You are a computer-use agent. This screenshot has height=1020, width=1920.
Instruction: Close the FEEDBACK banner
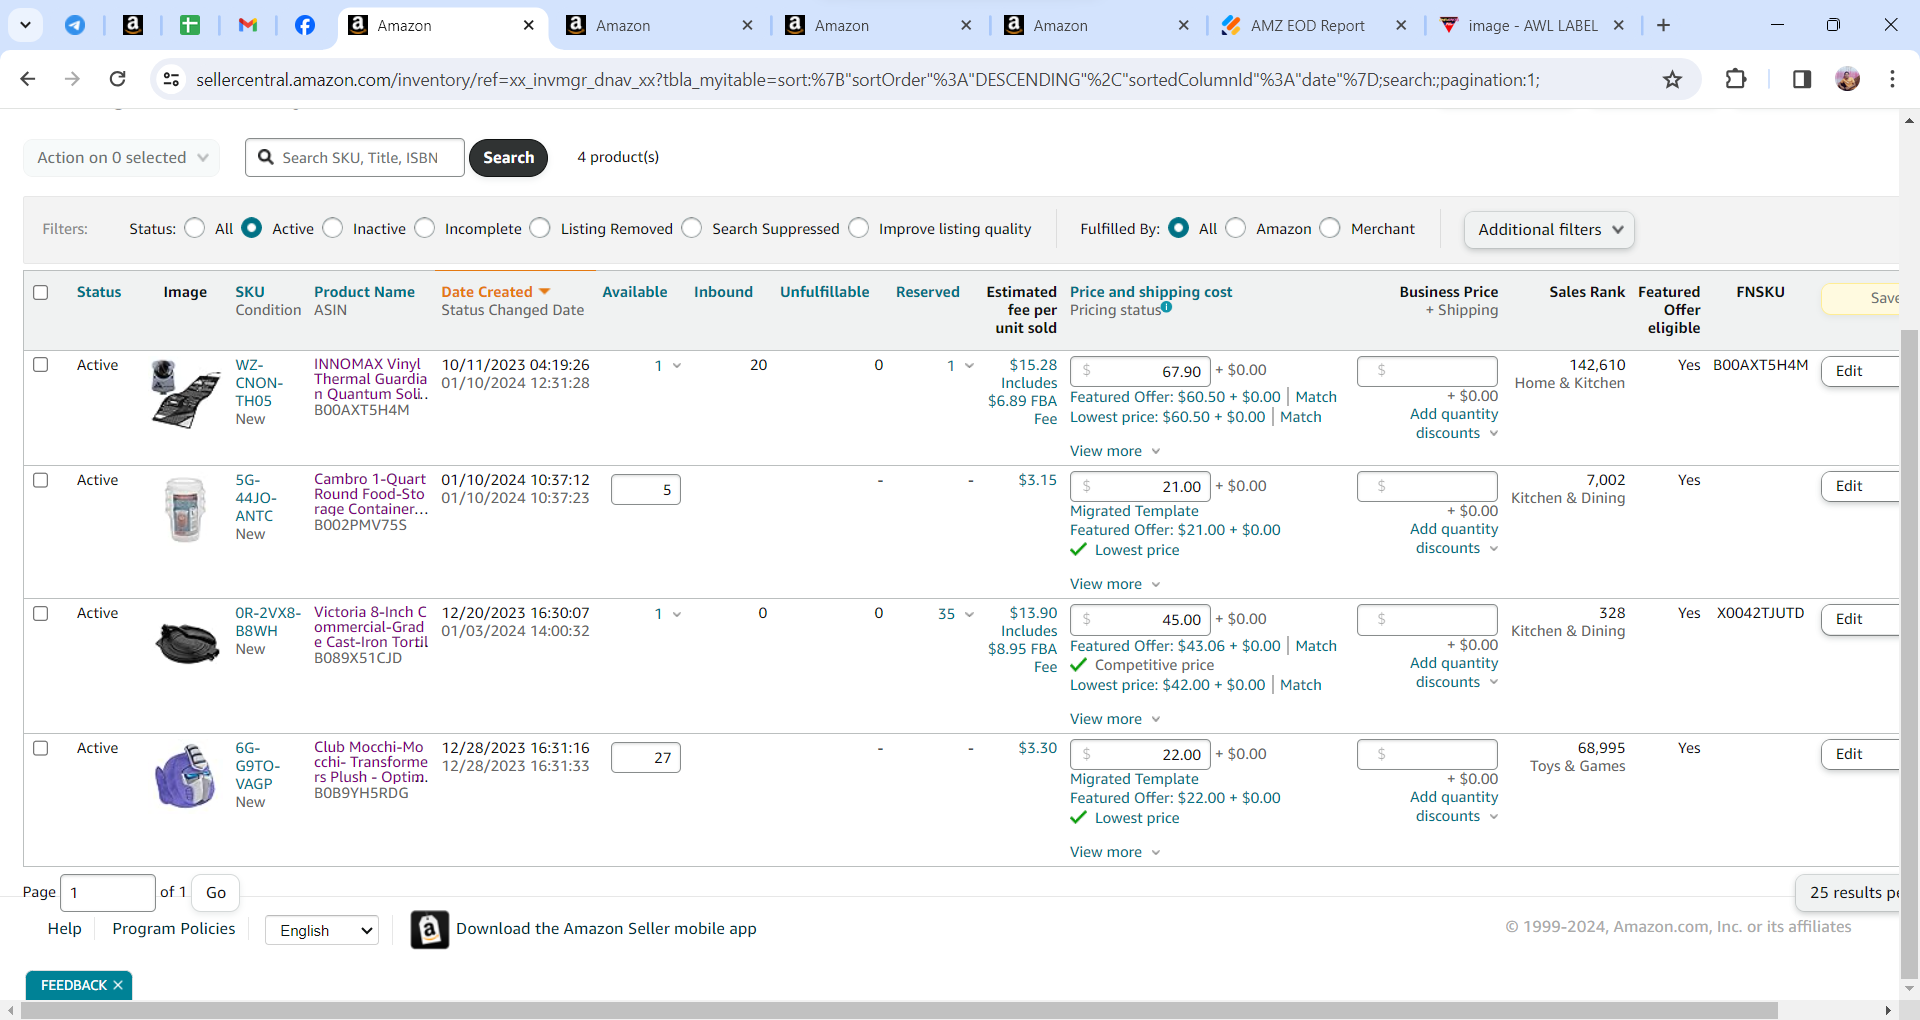118,985
